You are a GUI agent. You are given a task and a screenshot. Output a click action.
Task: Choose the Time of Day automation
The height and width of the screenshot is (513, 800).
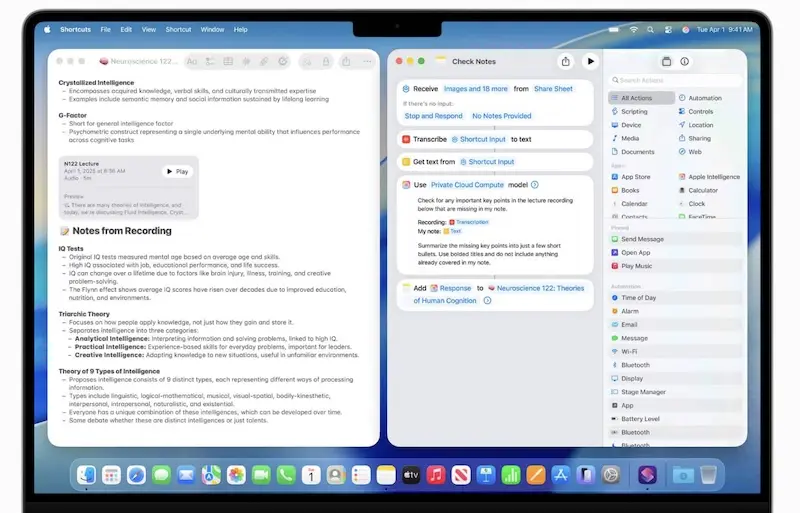tap(676, 298)
